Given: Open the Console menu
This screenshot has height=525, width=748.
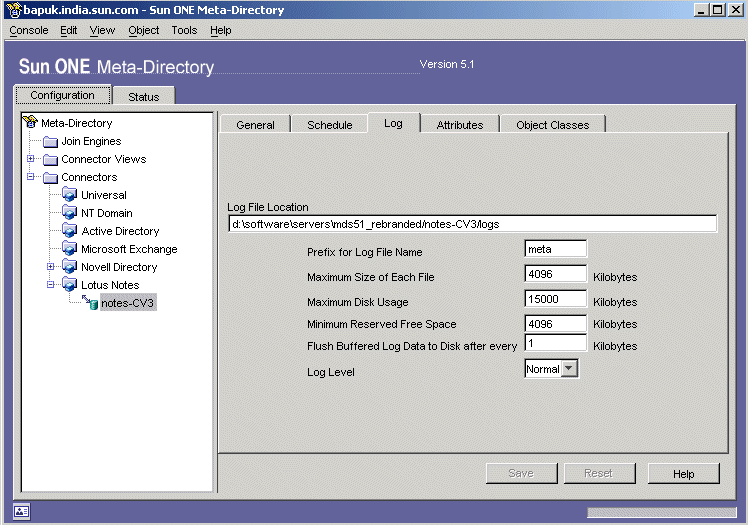Looking at the screenshot, I should (29, 31).
